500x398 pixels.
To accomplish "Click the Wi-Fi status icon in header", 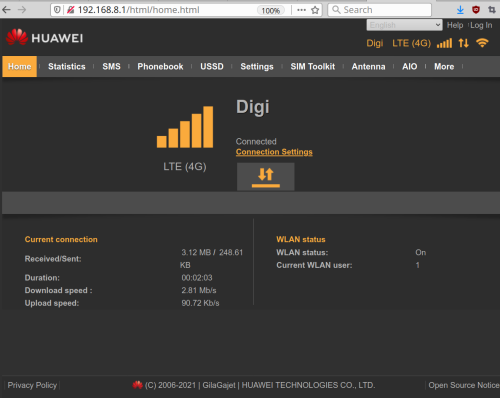I will [x=482, y=43].
